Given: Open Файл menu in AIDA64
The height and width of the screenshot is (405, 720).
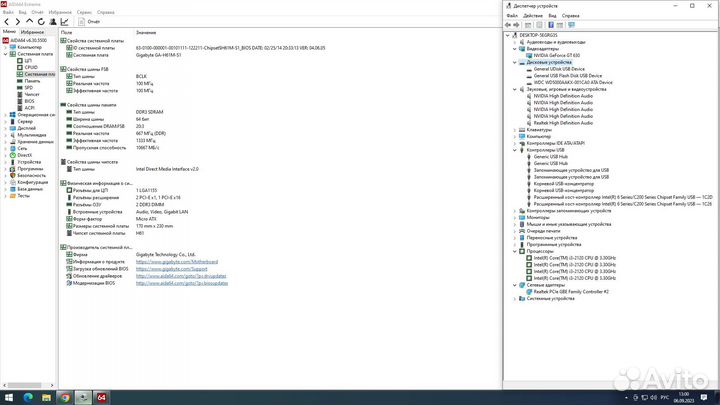Looking at the screenshot, I should point(8,12).
